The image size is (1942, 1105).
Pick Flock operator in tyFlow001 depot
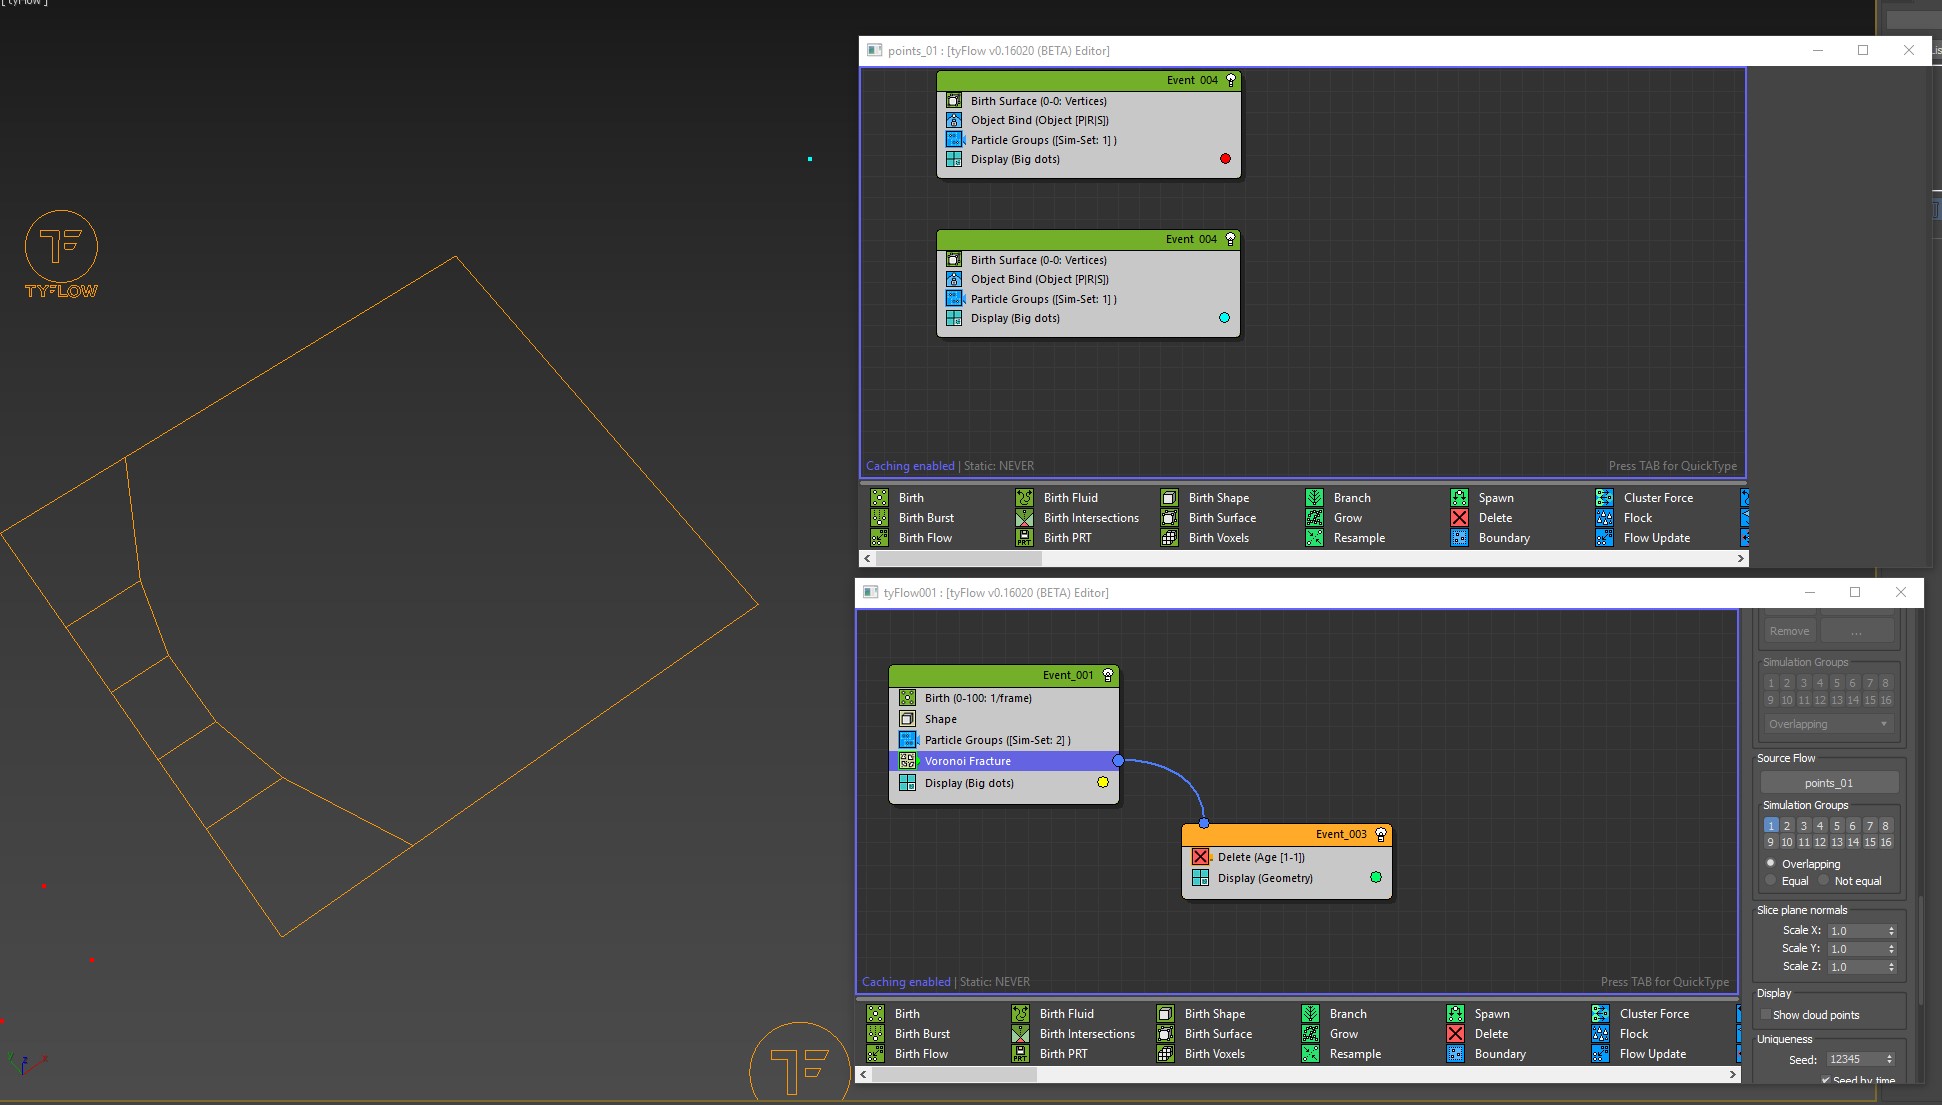(1620, 1034)
